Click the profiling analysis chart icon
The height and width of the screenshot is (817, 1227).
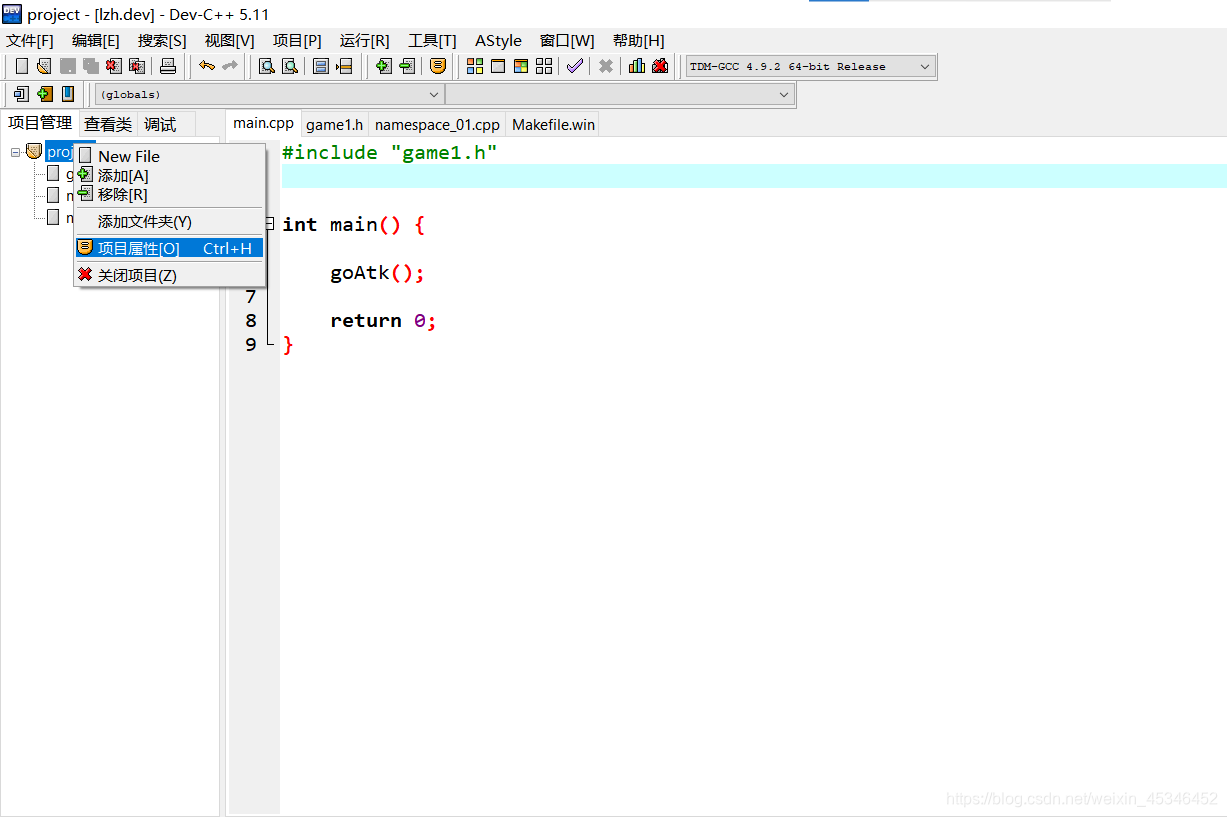(637, 65)
